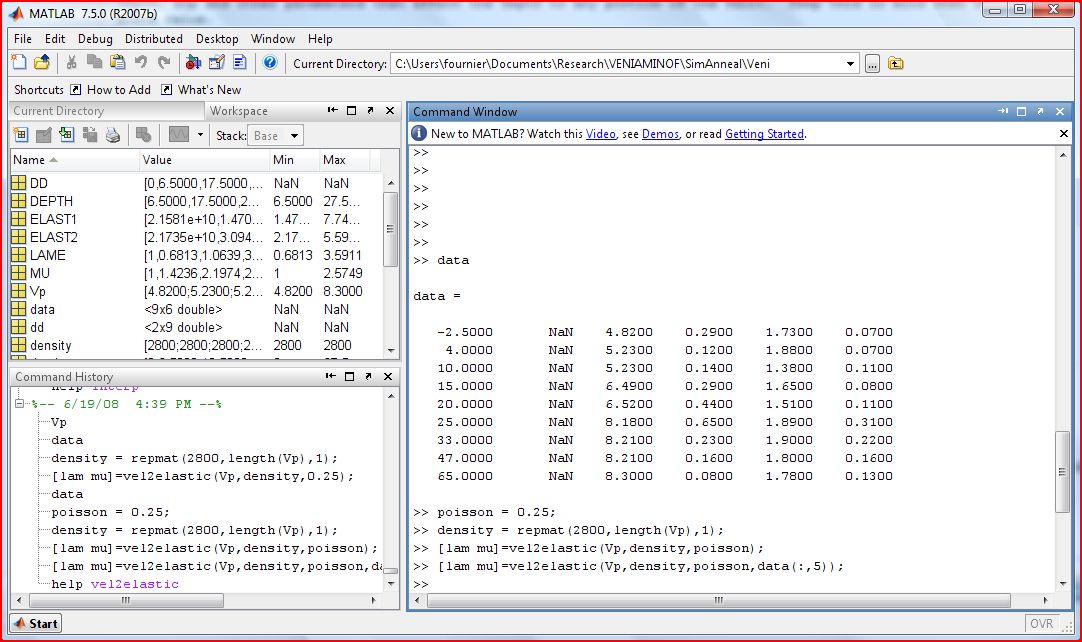Create a new M-file from toolbar
The height and width of the screenshot is (642, 1082).
coord(19,63)
